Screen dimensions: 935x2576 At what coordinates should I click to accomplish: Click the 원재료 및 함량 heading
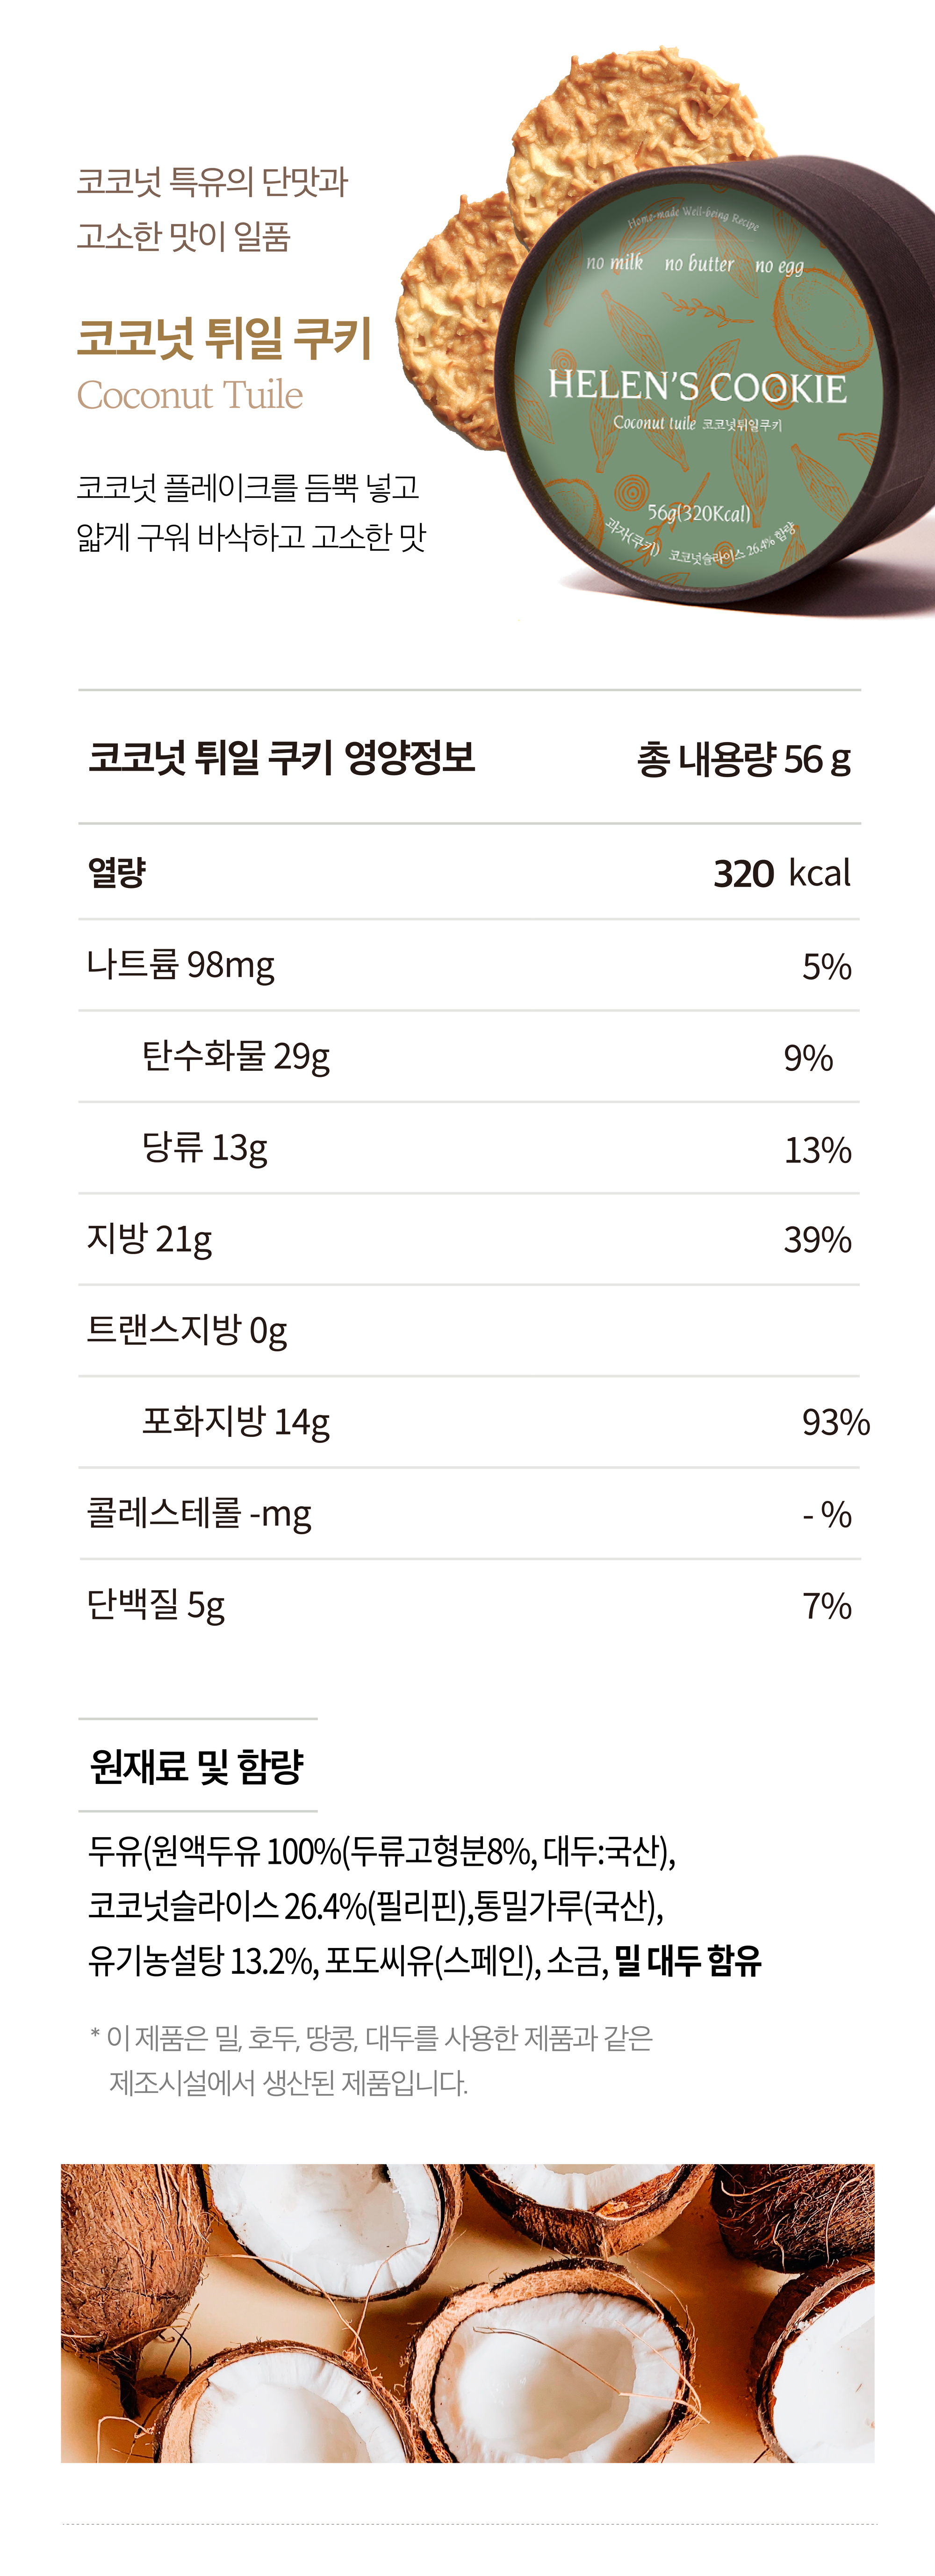197,1766
